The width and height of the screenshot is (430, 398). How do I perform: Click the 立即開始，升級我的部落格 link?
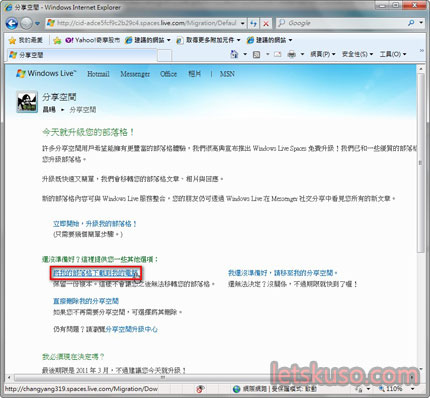click(x=95, y=224)
